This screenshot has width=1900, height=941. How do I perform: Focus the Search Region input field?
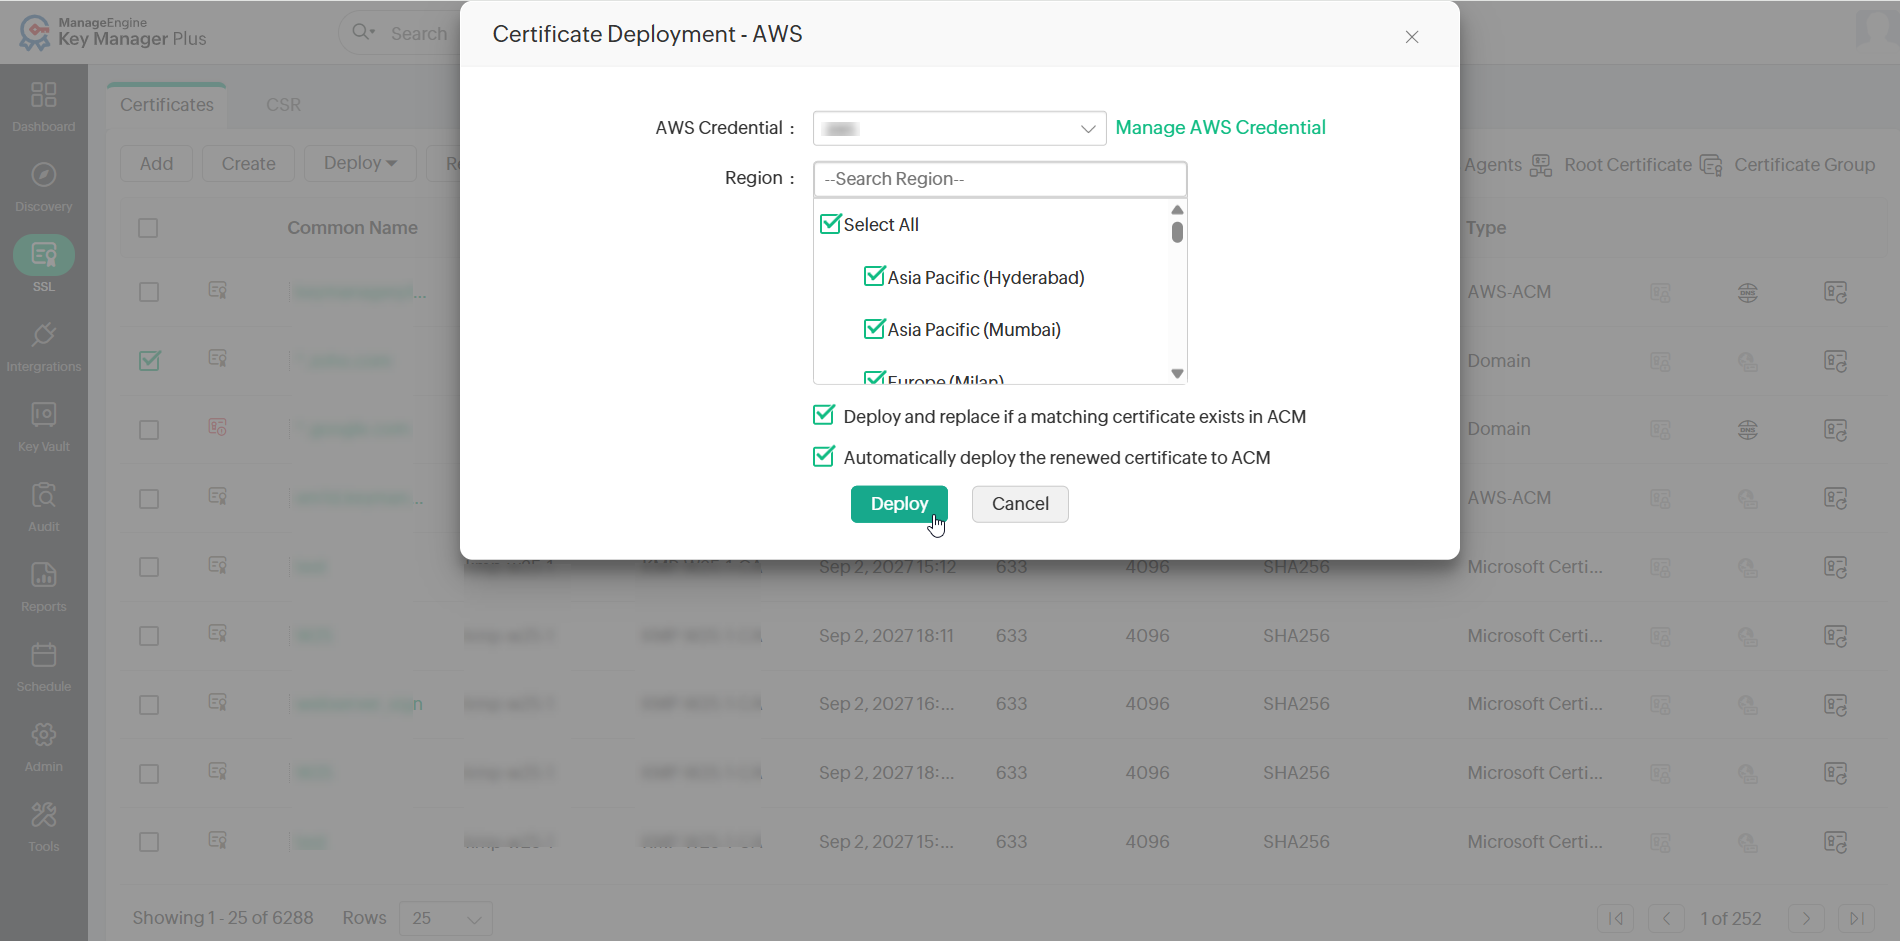[x=1000, y=179]
